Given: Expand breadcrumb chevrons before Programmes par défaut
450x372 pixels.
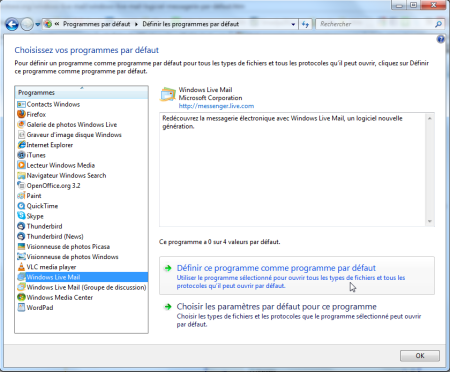Looking at the screenshot, I should [x=57, y=24].
